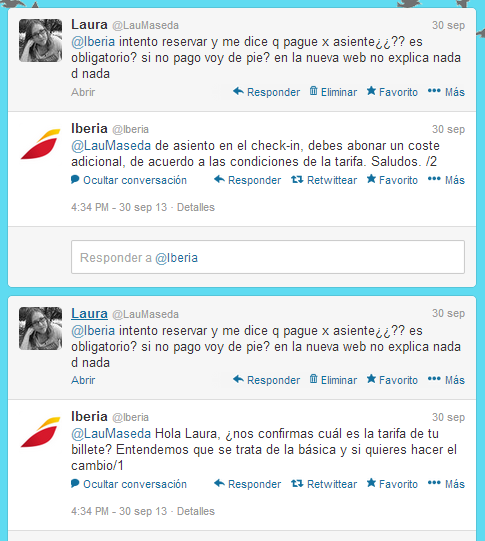Click the 'Responder a @Iberia' reply box
The image size is (485, 541).
point(268,257)
